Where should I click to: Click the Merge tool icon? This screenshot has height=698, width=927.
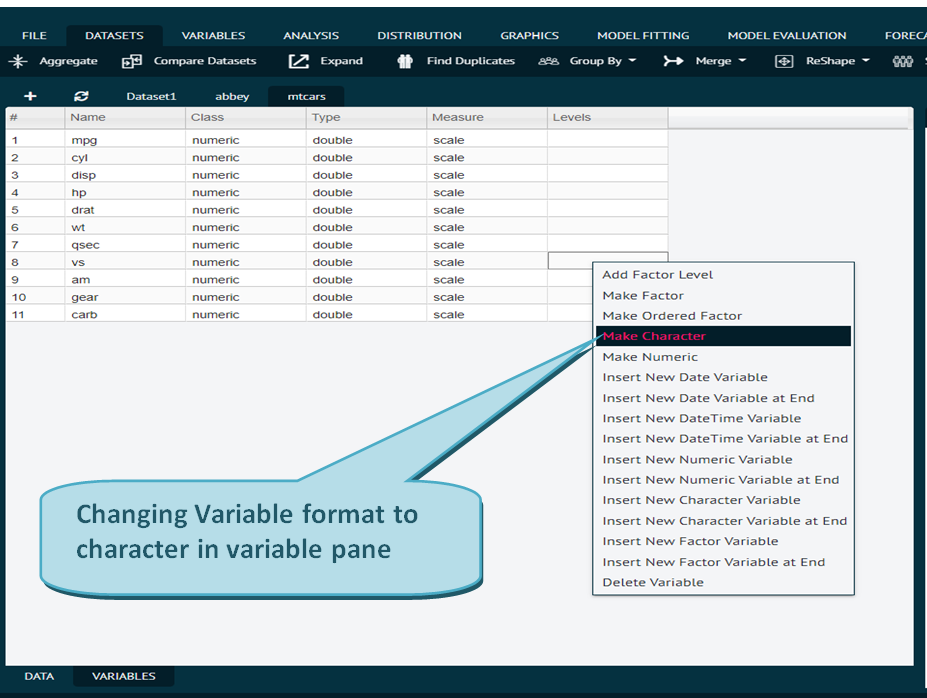[x=673, y=61]
